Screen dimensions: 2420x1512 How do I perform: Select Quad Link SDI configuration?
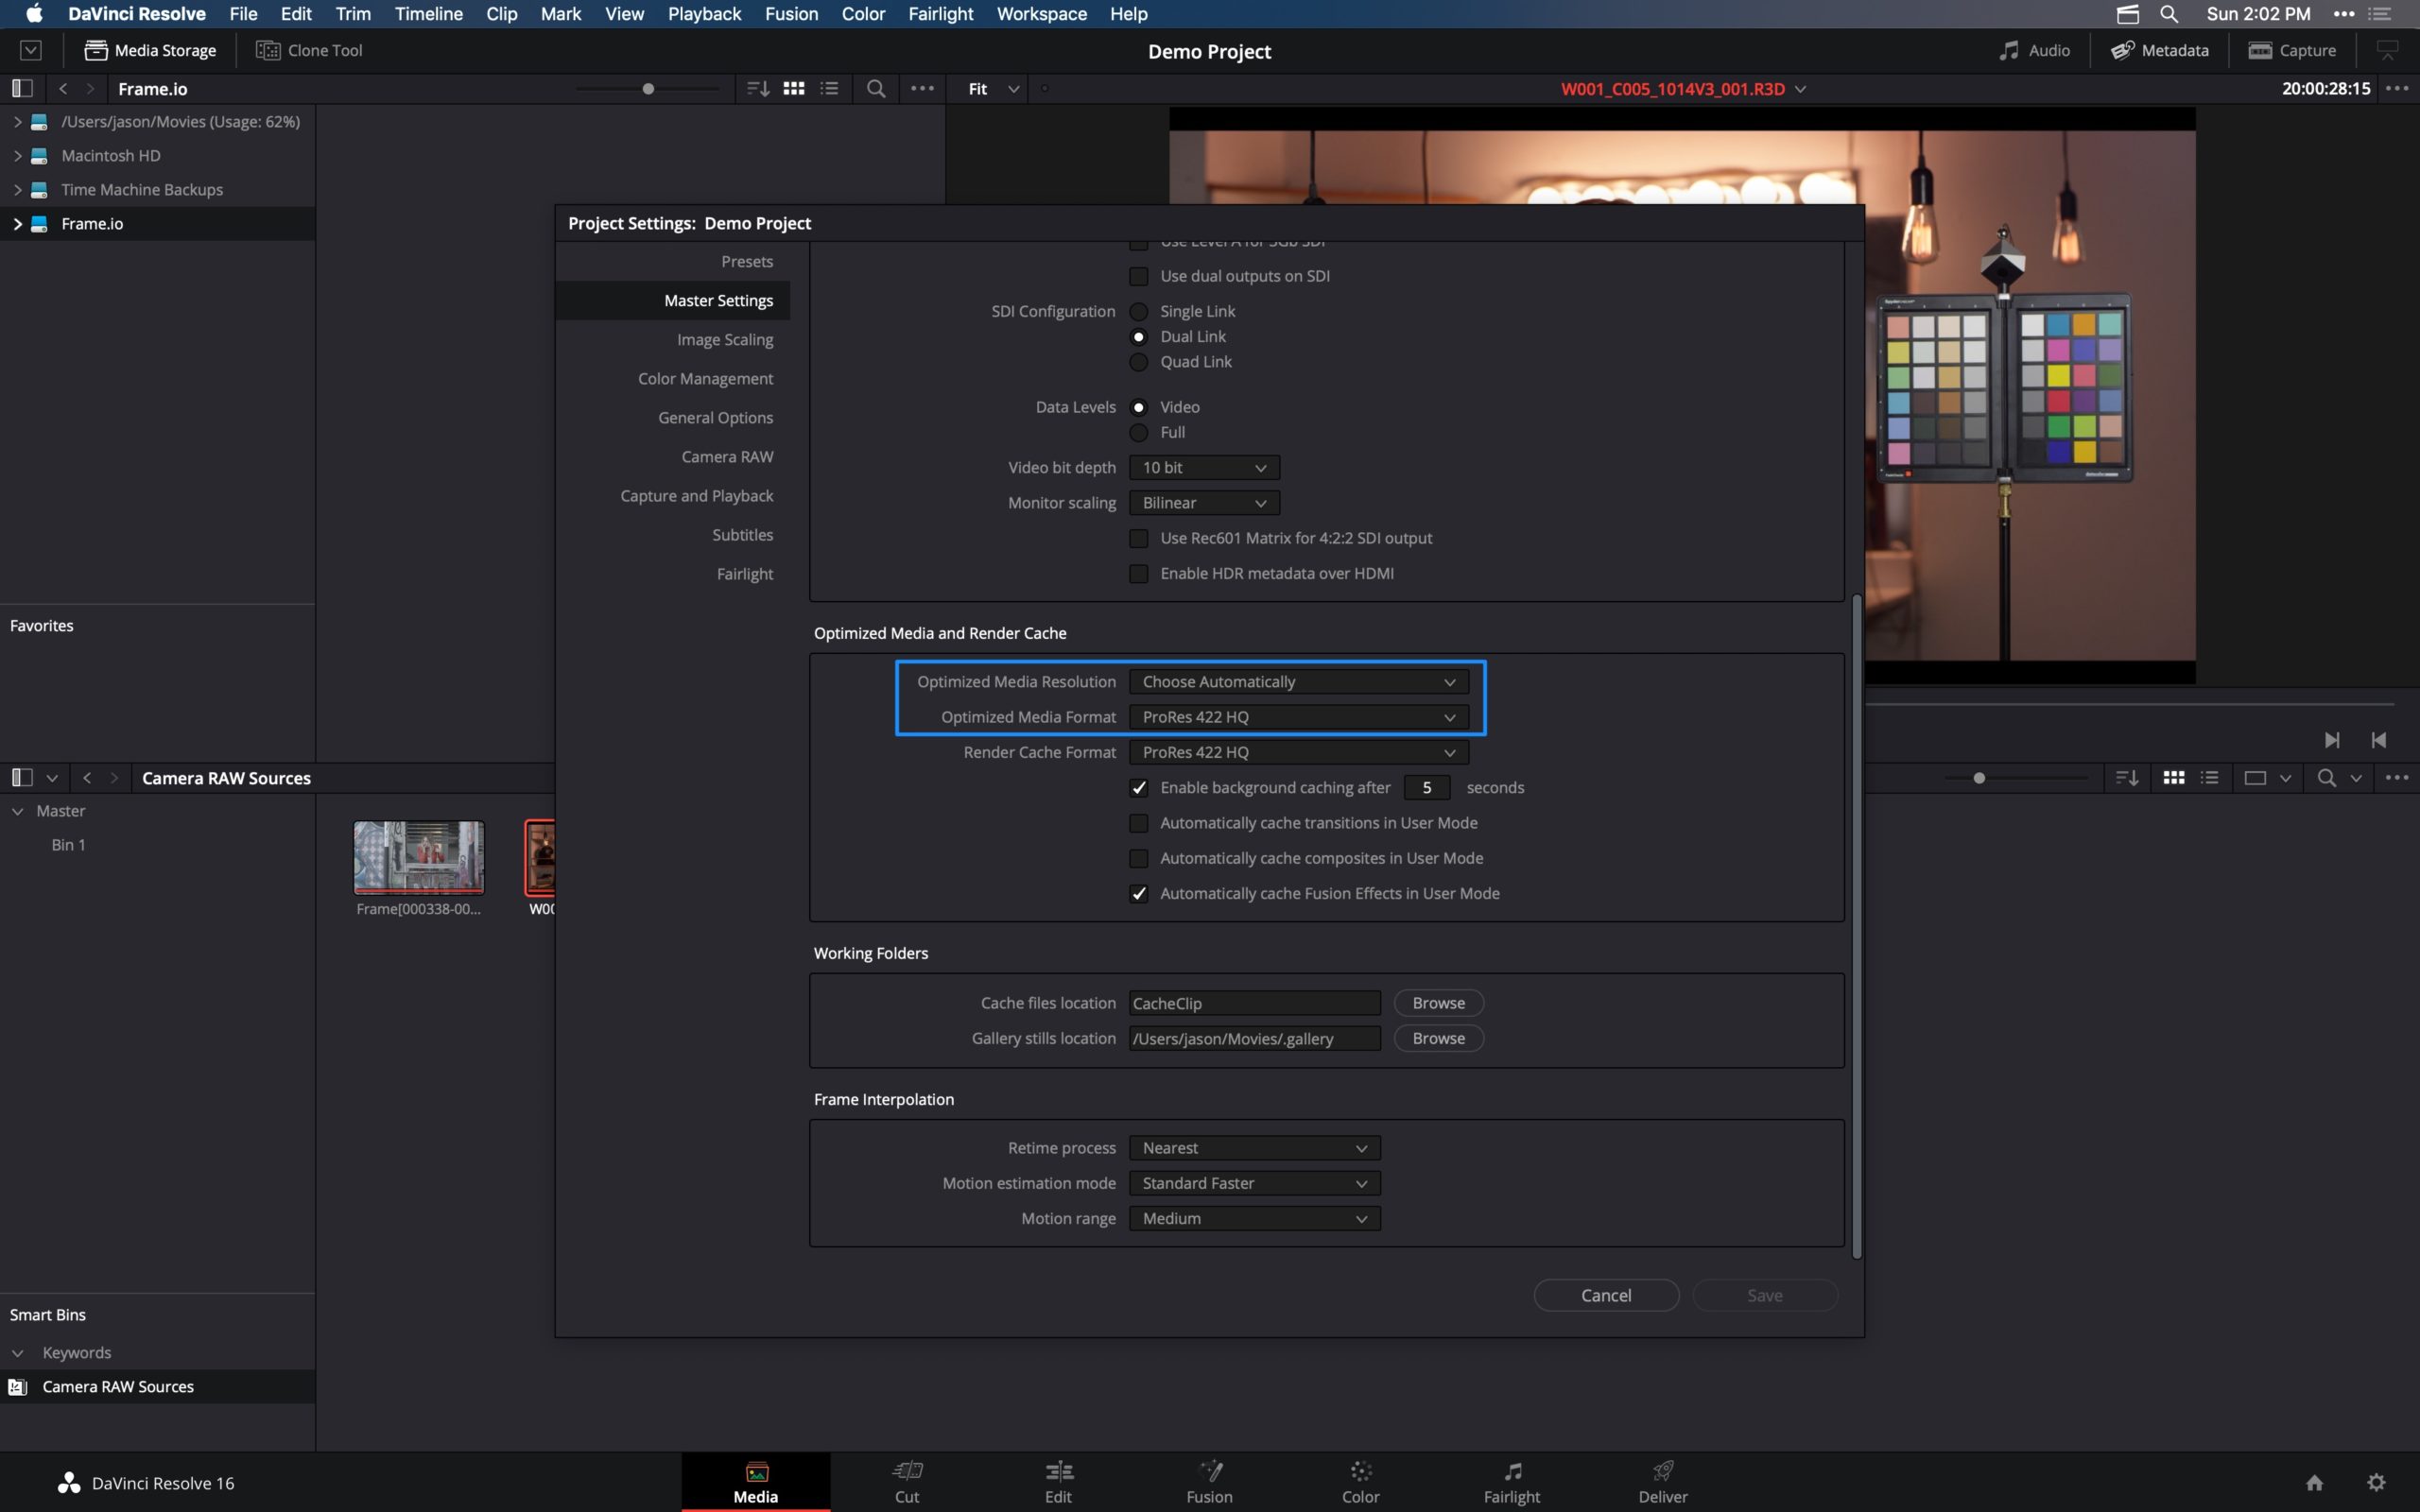[1138, 362]
